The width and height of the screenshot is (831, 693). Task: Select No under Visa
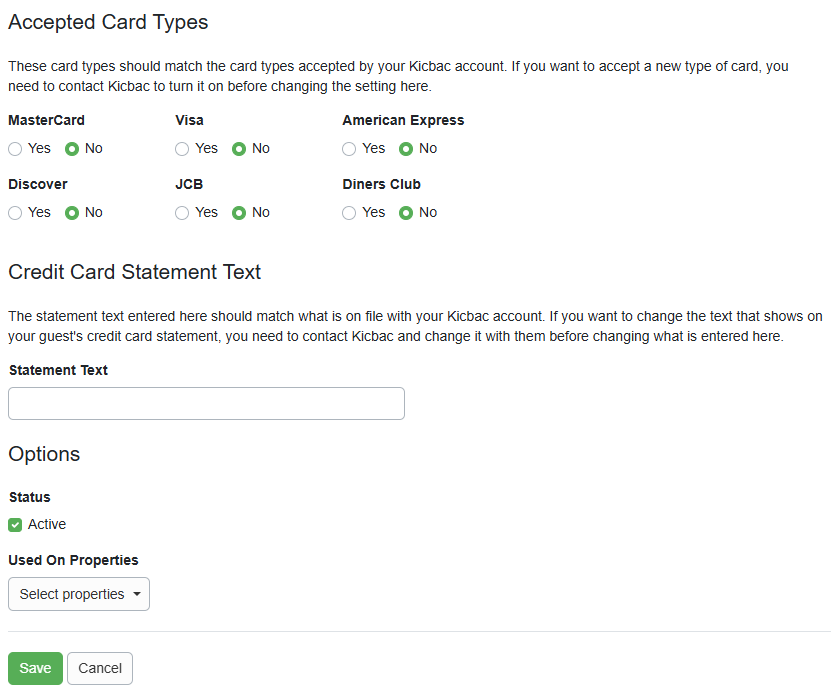click(237, 148)
